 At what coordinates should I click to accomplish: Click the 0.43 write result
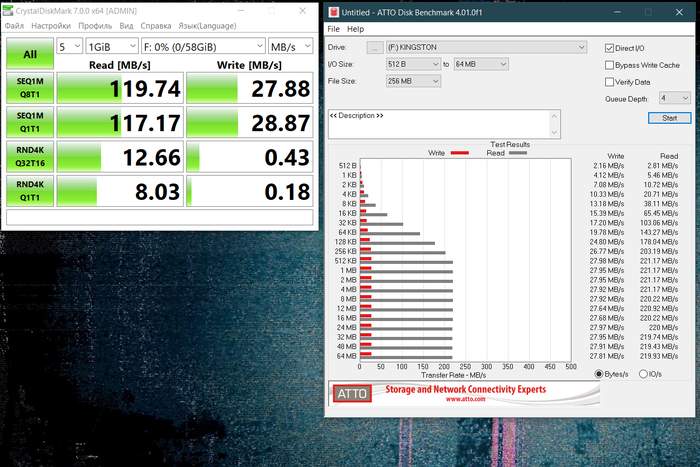pyautogui.click(x=250, y=156)
